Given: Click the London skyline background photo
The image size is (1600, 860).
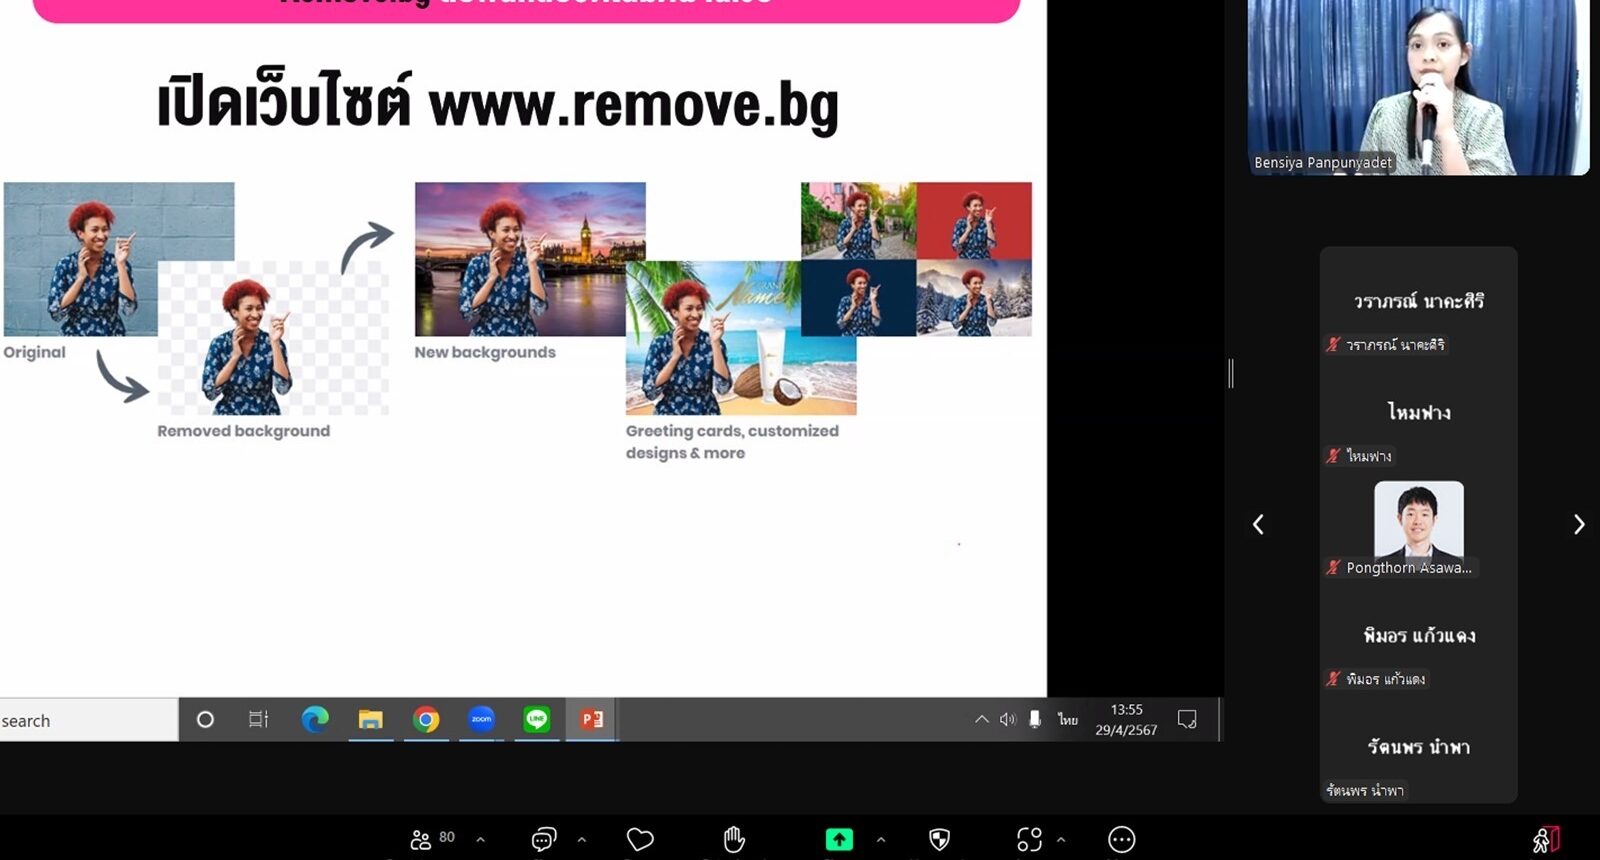Looking at the screenshot, I should point(530,259).
